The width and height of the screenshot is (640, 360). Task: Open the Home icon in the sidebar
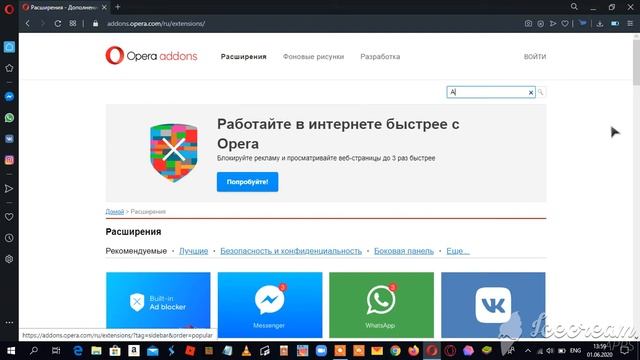9,47
